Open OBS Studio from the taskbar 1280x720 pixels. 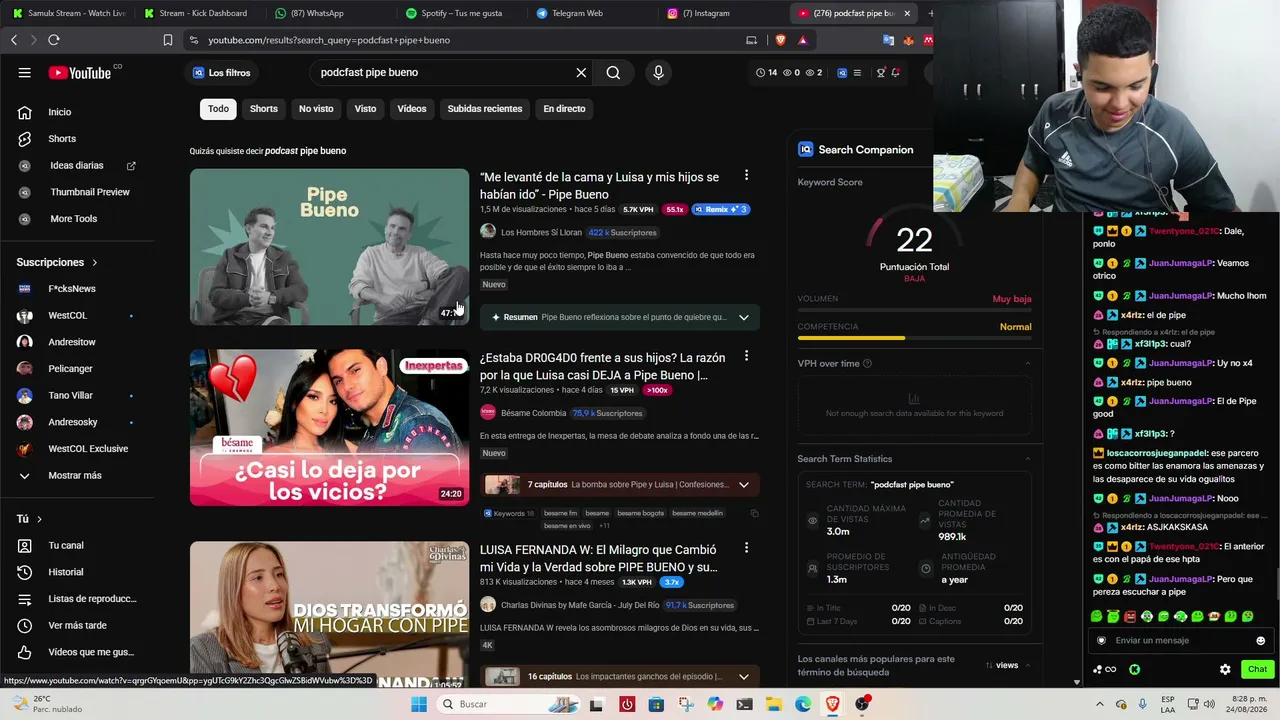pyautogui.click(x=862, y=704)
